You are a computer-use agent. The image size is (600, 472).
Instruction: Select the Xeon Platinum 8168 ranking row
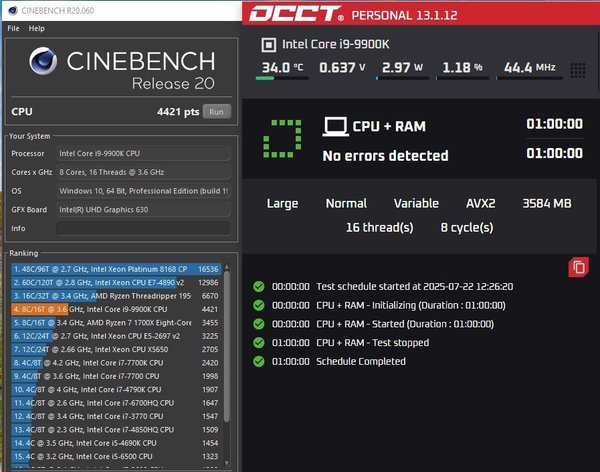[x=116, y=269]
